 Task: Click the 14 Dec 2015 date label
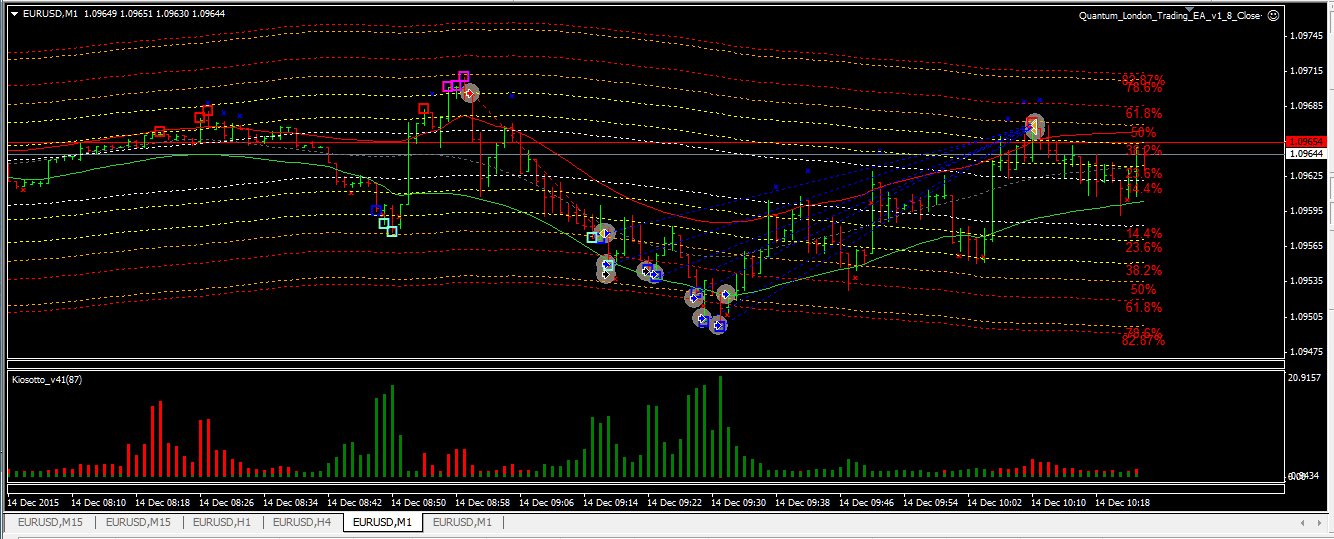click(x=34, y=503)
